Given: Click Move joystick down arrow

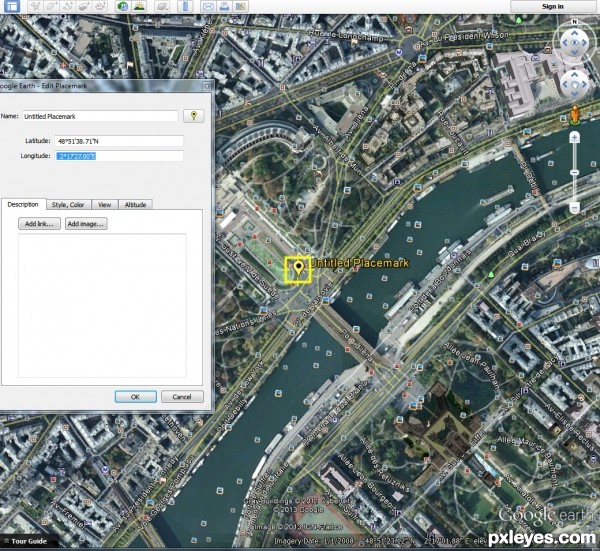Looking at the screenshot, I should tap(574, 94).
